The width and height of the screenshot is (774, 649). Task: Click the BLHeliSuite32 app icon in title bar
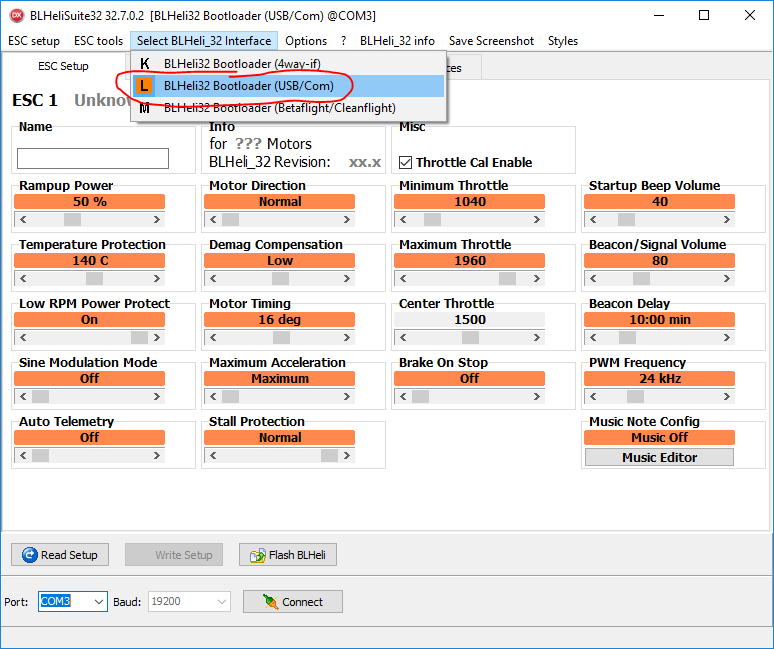[17, 15]
